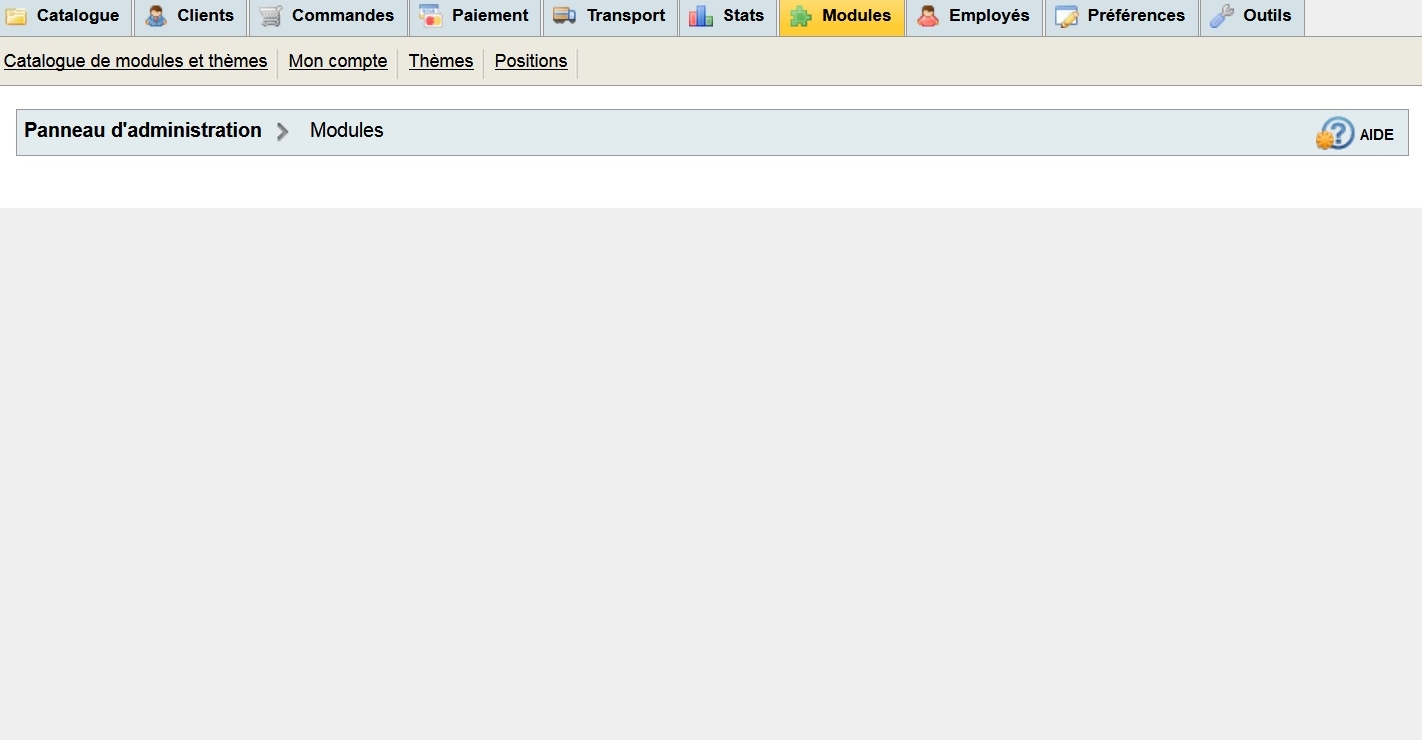Click the AIDE help label

click(x=1376, y=135)
